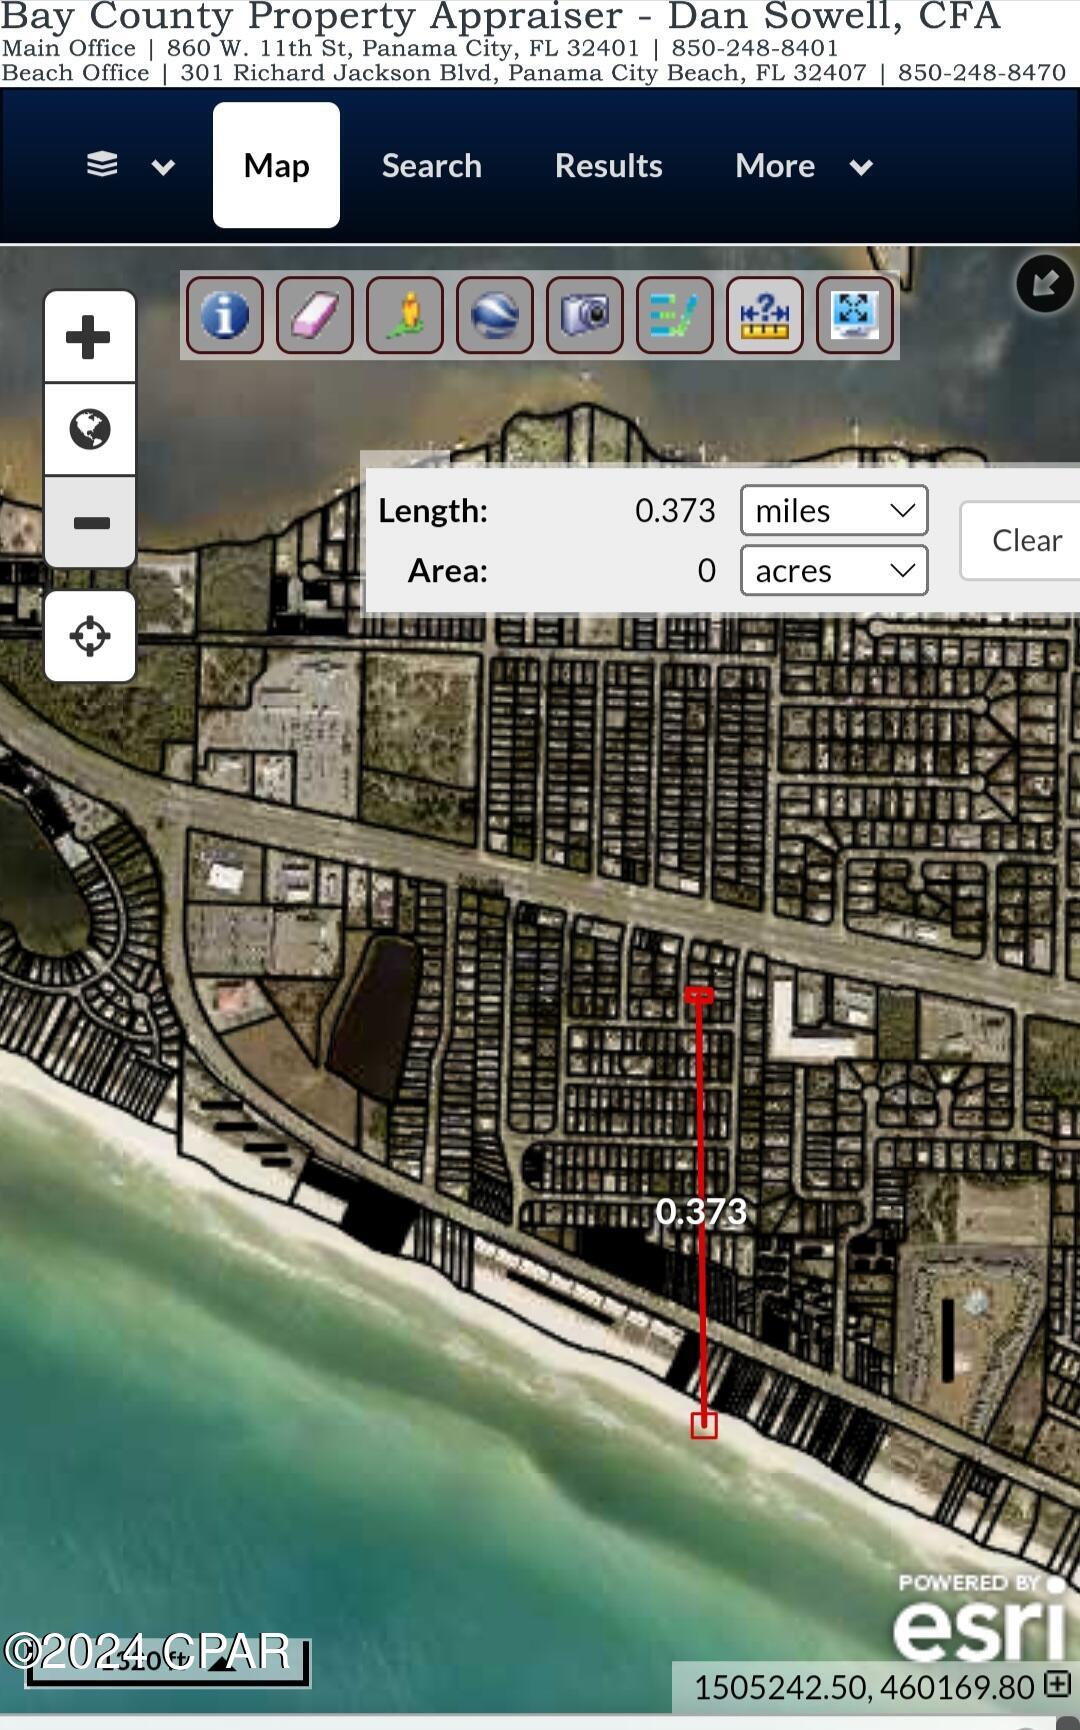Viewport: 1080px width, 1730px height.
Task: Click the full-screen map view icon
Action: 855,316
